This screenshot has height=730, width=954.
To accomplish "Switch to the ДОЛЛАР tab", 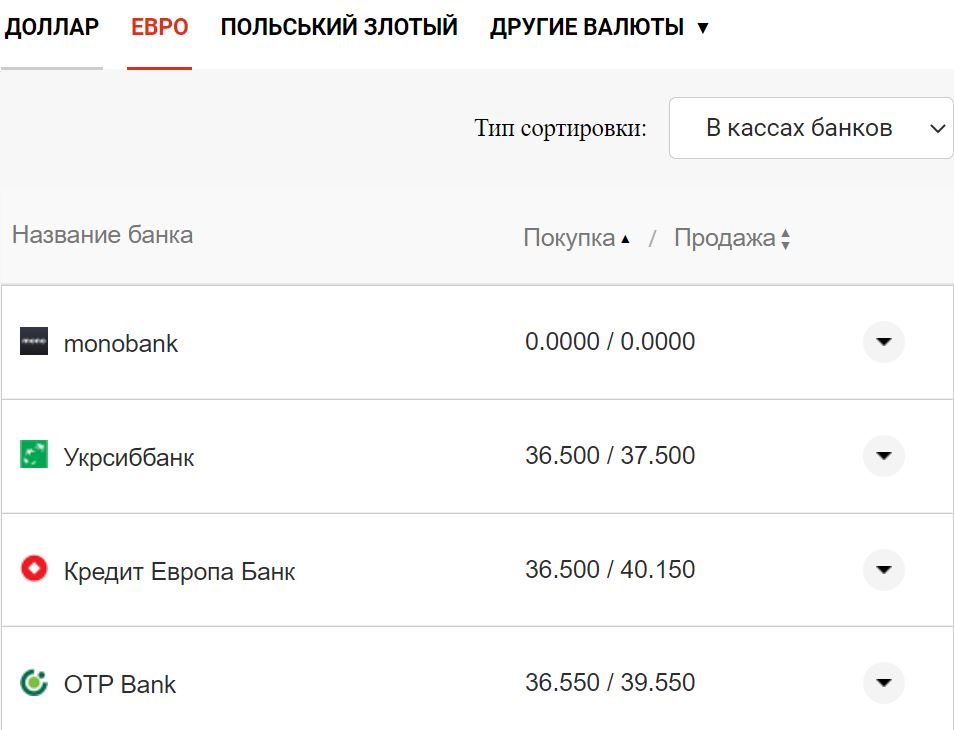I will coord(52,28).
